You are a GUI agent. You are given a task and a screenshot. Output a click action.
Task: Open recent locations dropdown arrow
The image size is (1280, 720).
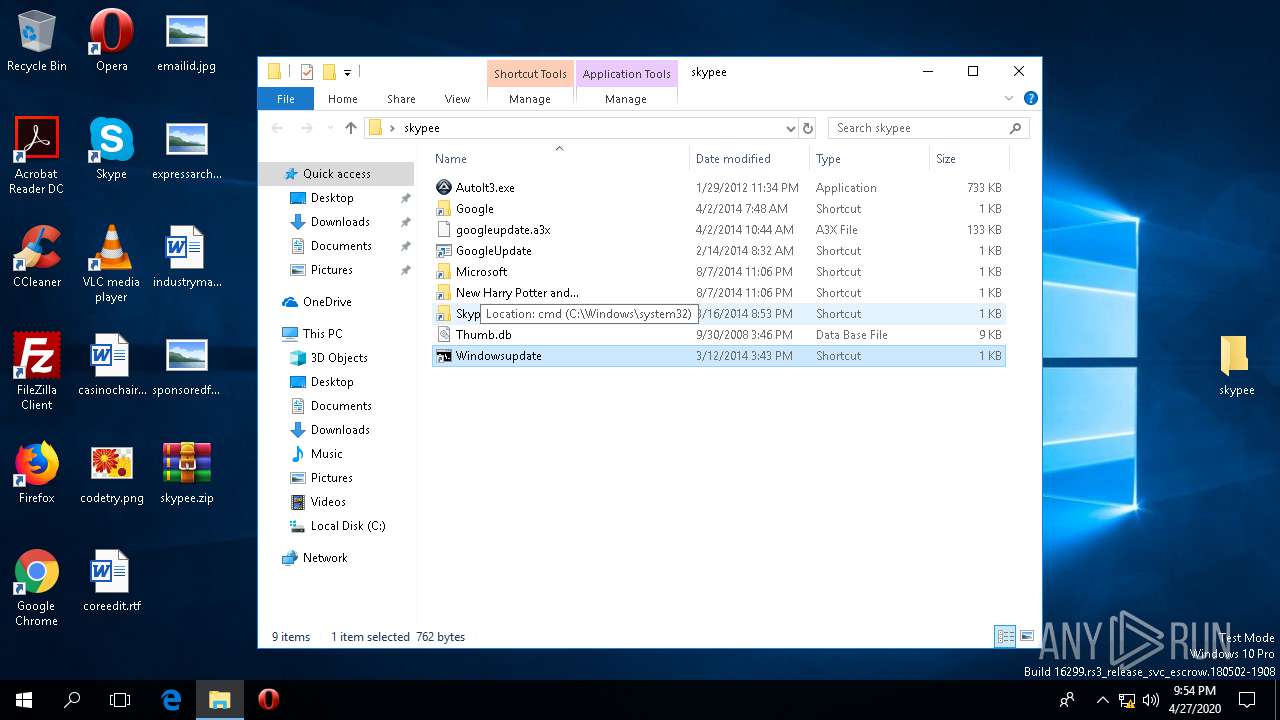[x=330, y=128]
